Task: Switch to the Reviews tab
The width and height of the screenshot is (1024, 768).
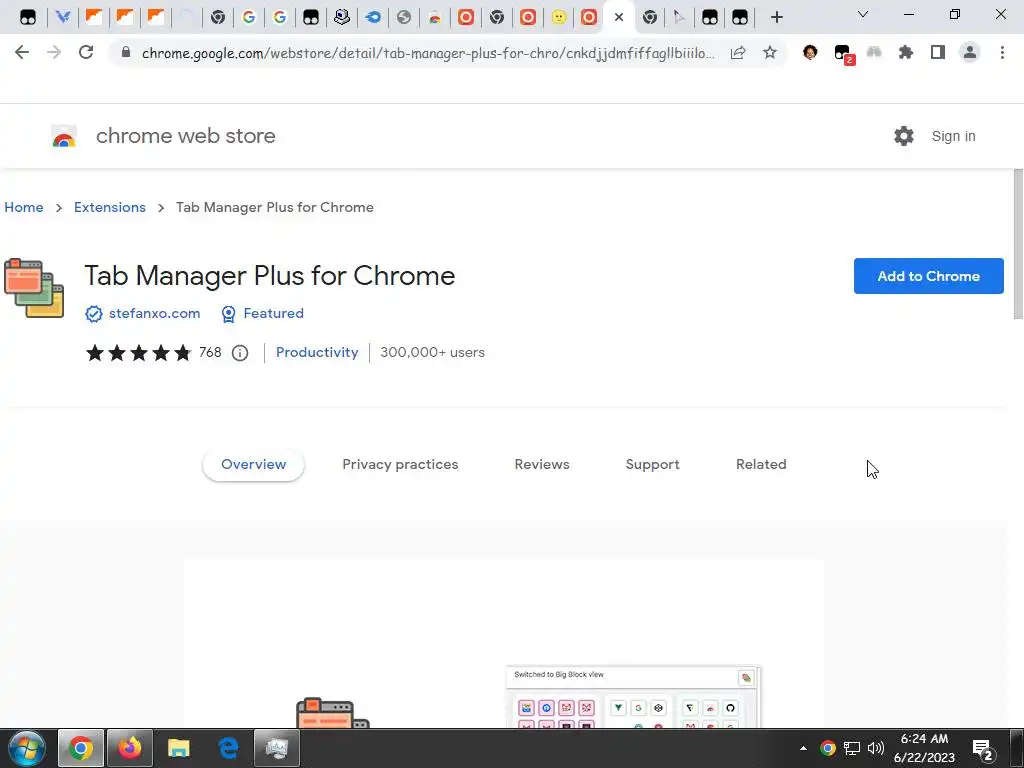Action: coord(542,464)
